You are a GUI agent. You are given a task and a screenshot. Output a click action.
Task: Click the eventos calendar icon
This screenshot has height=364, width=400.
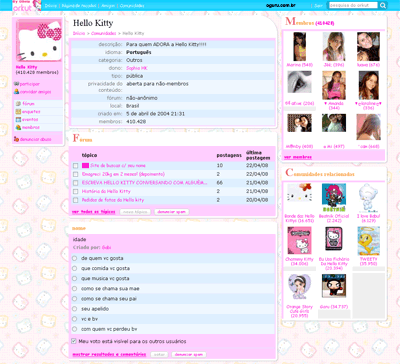(x=18, y=119)
